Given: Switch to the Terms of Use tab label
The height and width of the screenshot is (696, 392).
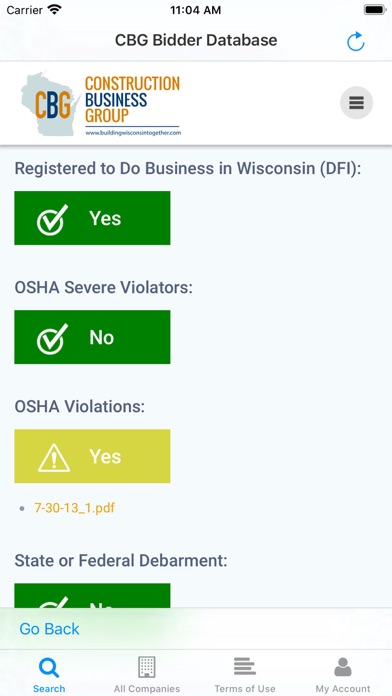Looking at the screenshot, I should click(245, 688).
